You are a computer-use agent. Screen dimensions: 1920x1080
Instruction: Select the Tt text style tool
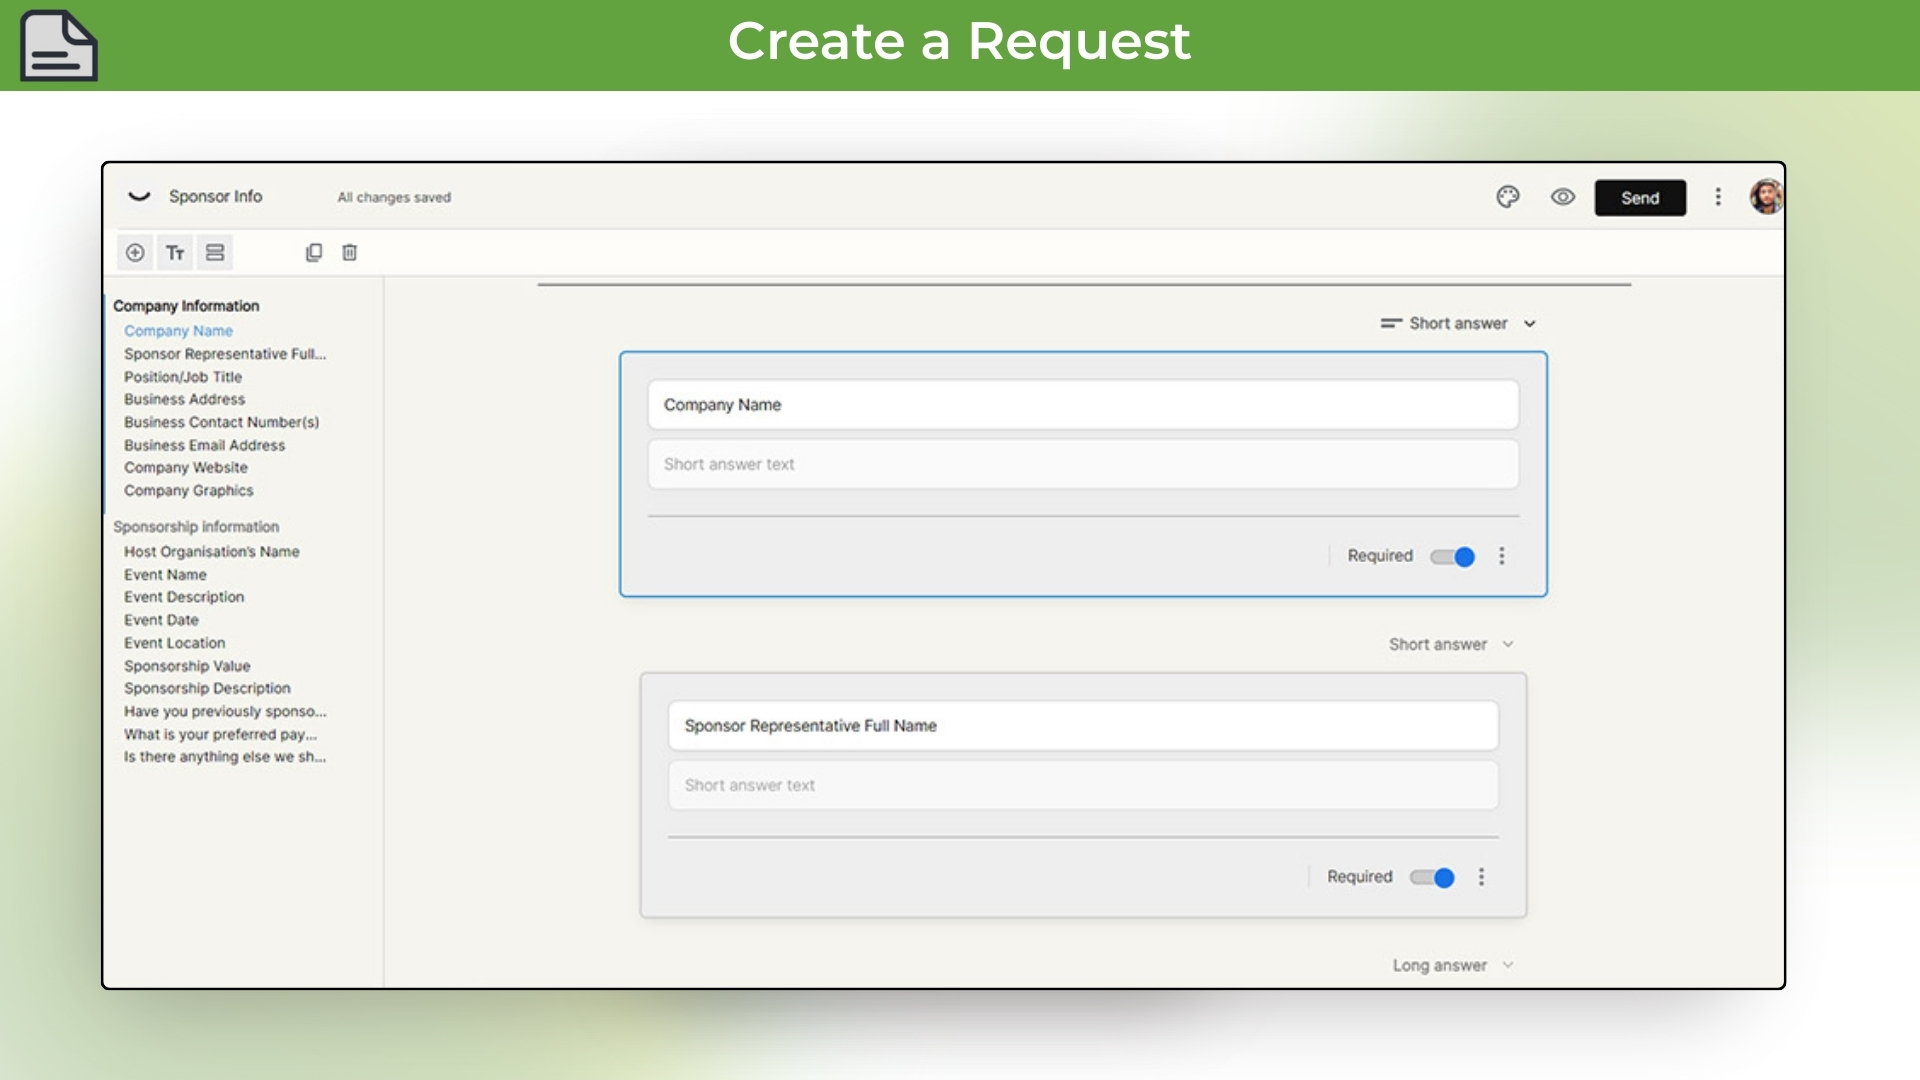pos(175,252)
